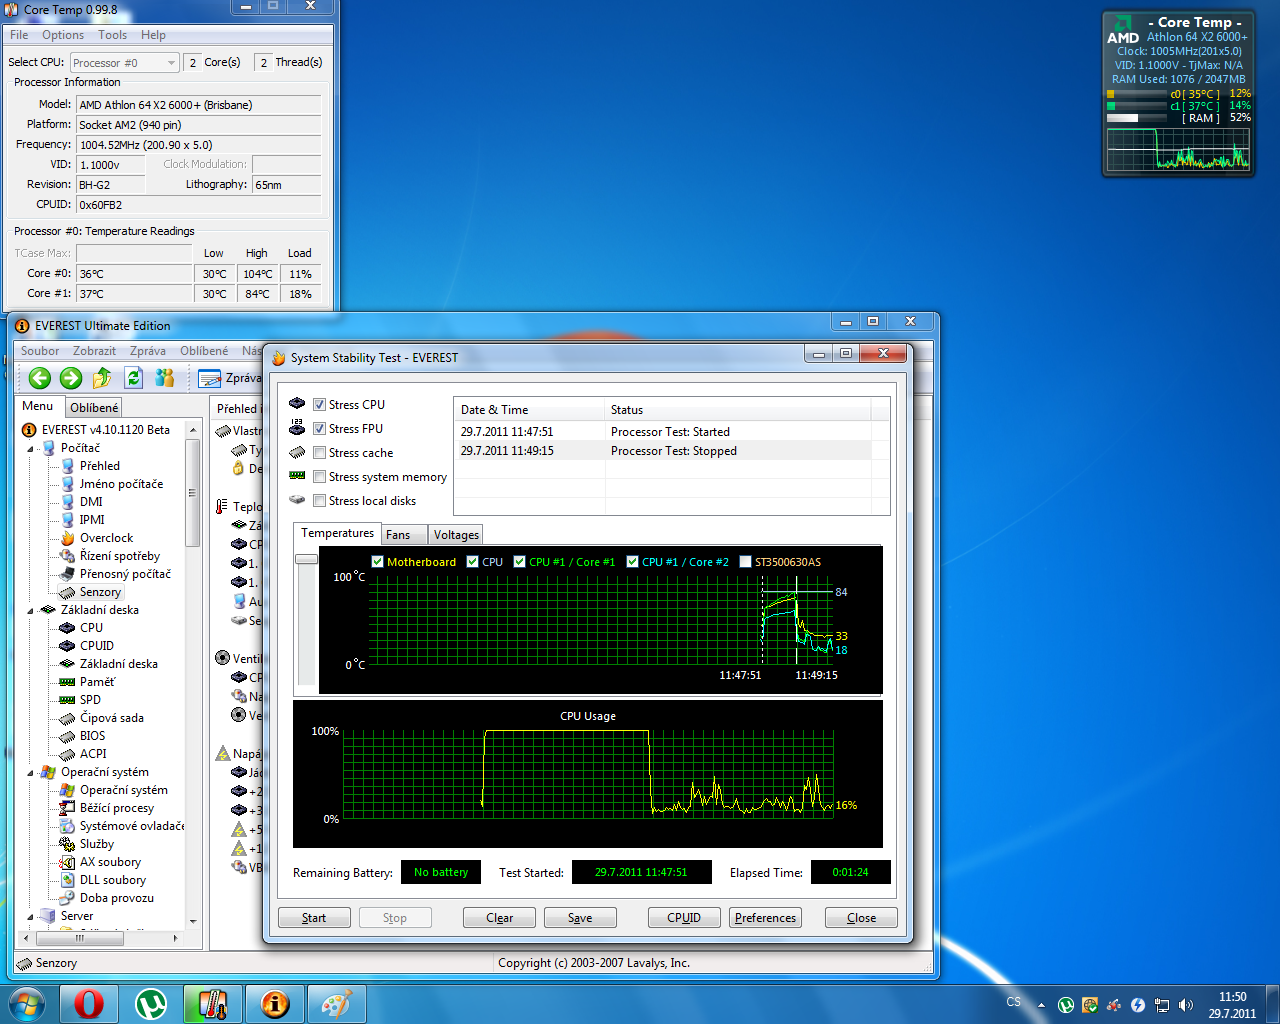The width and height of the screenshot is (1280, 1024).
Task: Click the volume icon in system tray
Action: coord(1186,1005)
